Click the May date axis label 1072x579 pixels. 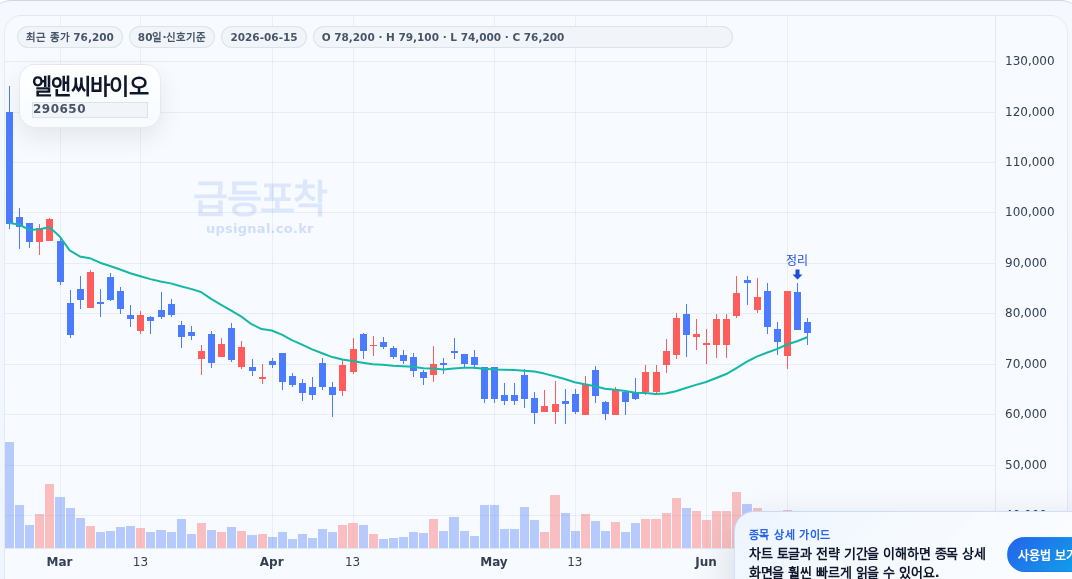coord(494,562)
